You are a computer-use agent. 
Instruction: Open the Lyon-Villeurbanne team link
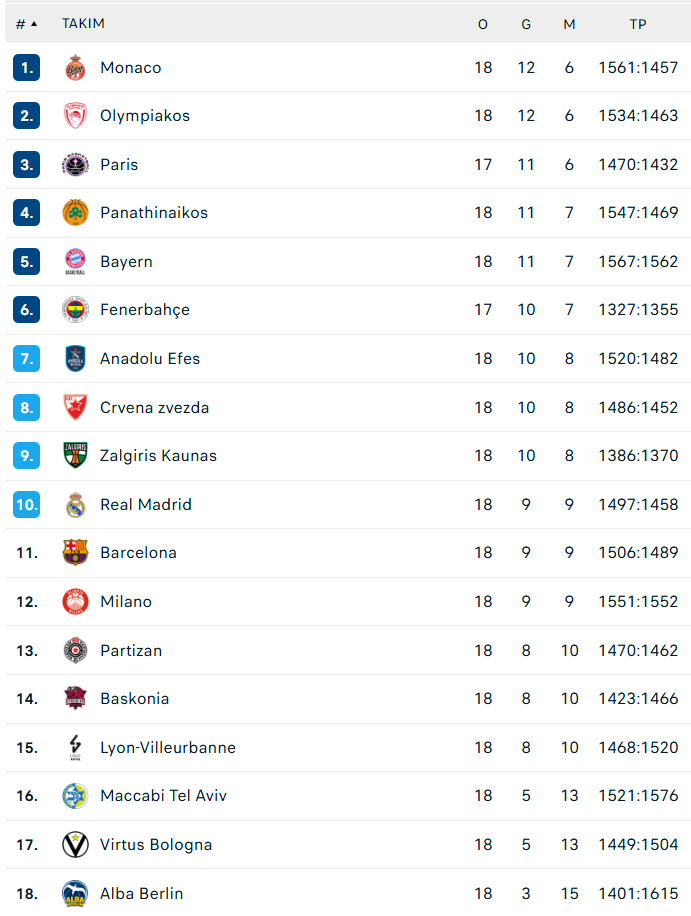(168, 748)
